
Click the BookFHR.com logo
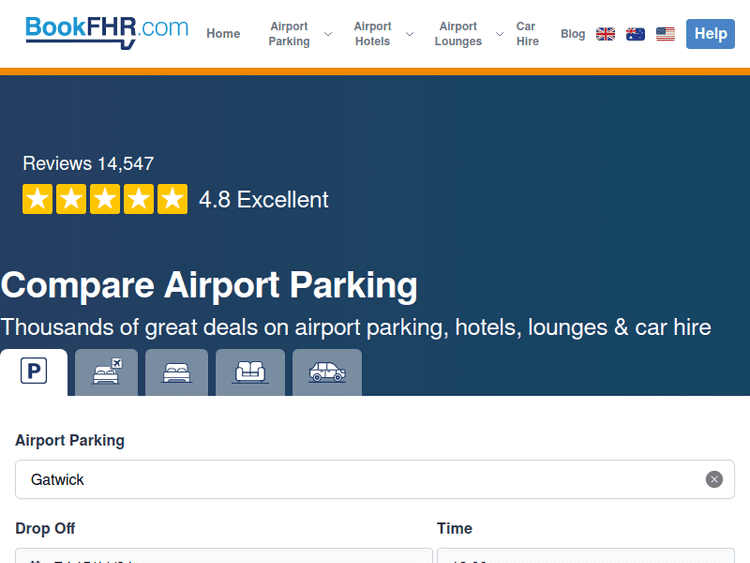click(x=106, y=30)
